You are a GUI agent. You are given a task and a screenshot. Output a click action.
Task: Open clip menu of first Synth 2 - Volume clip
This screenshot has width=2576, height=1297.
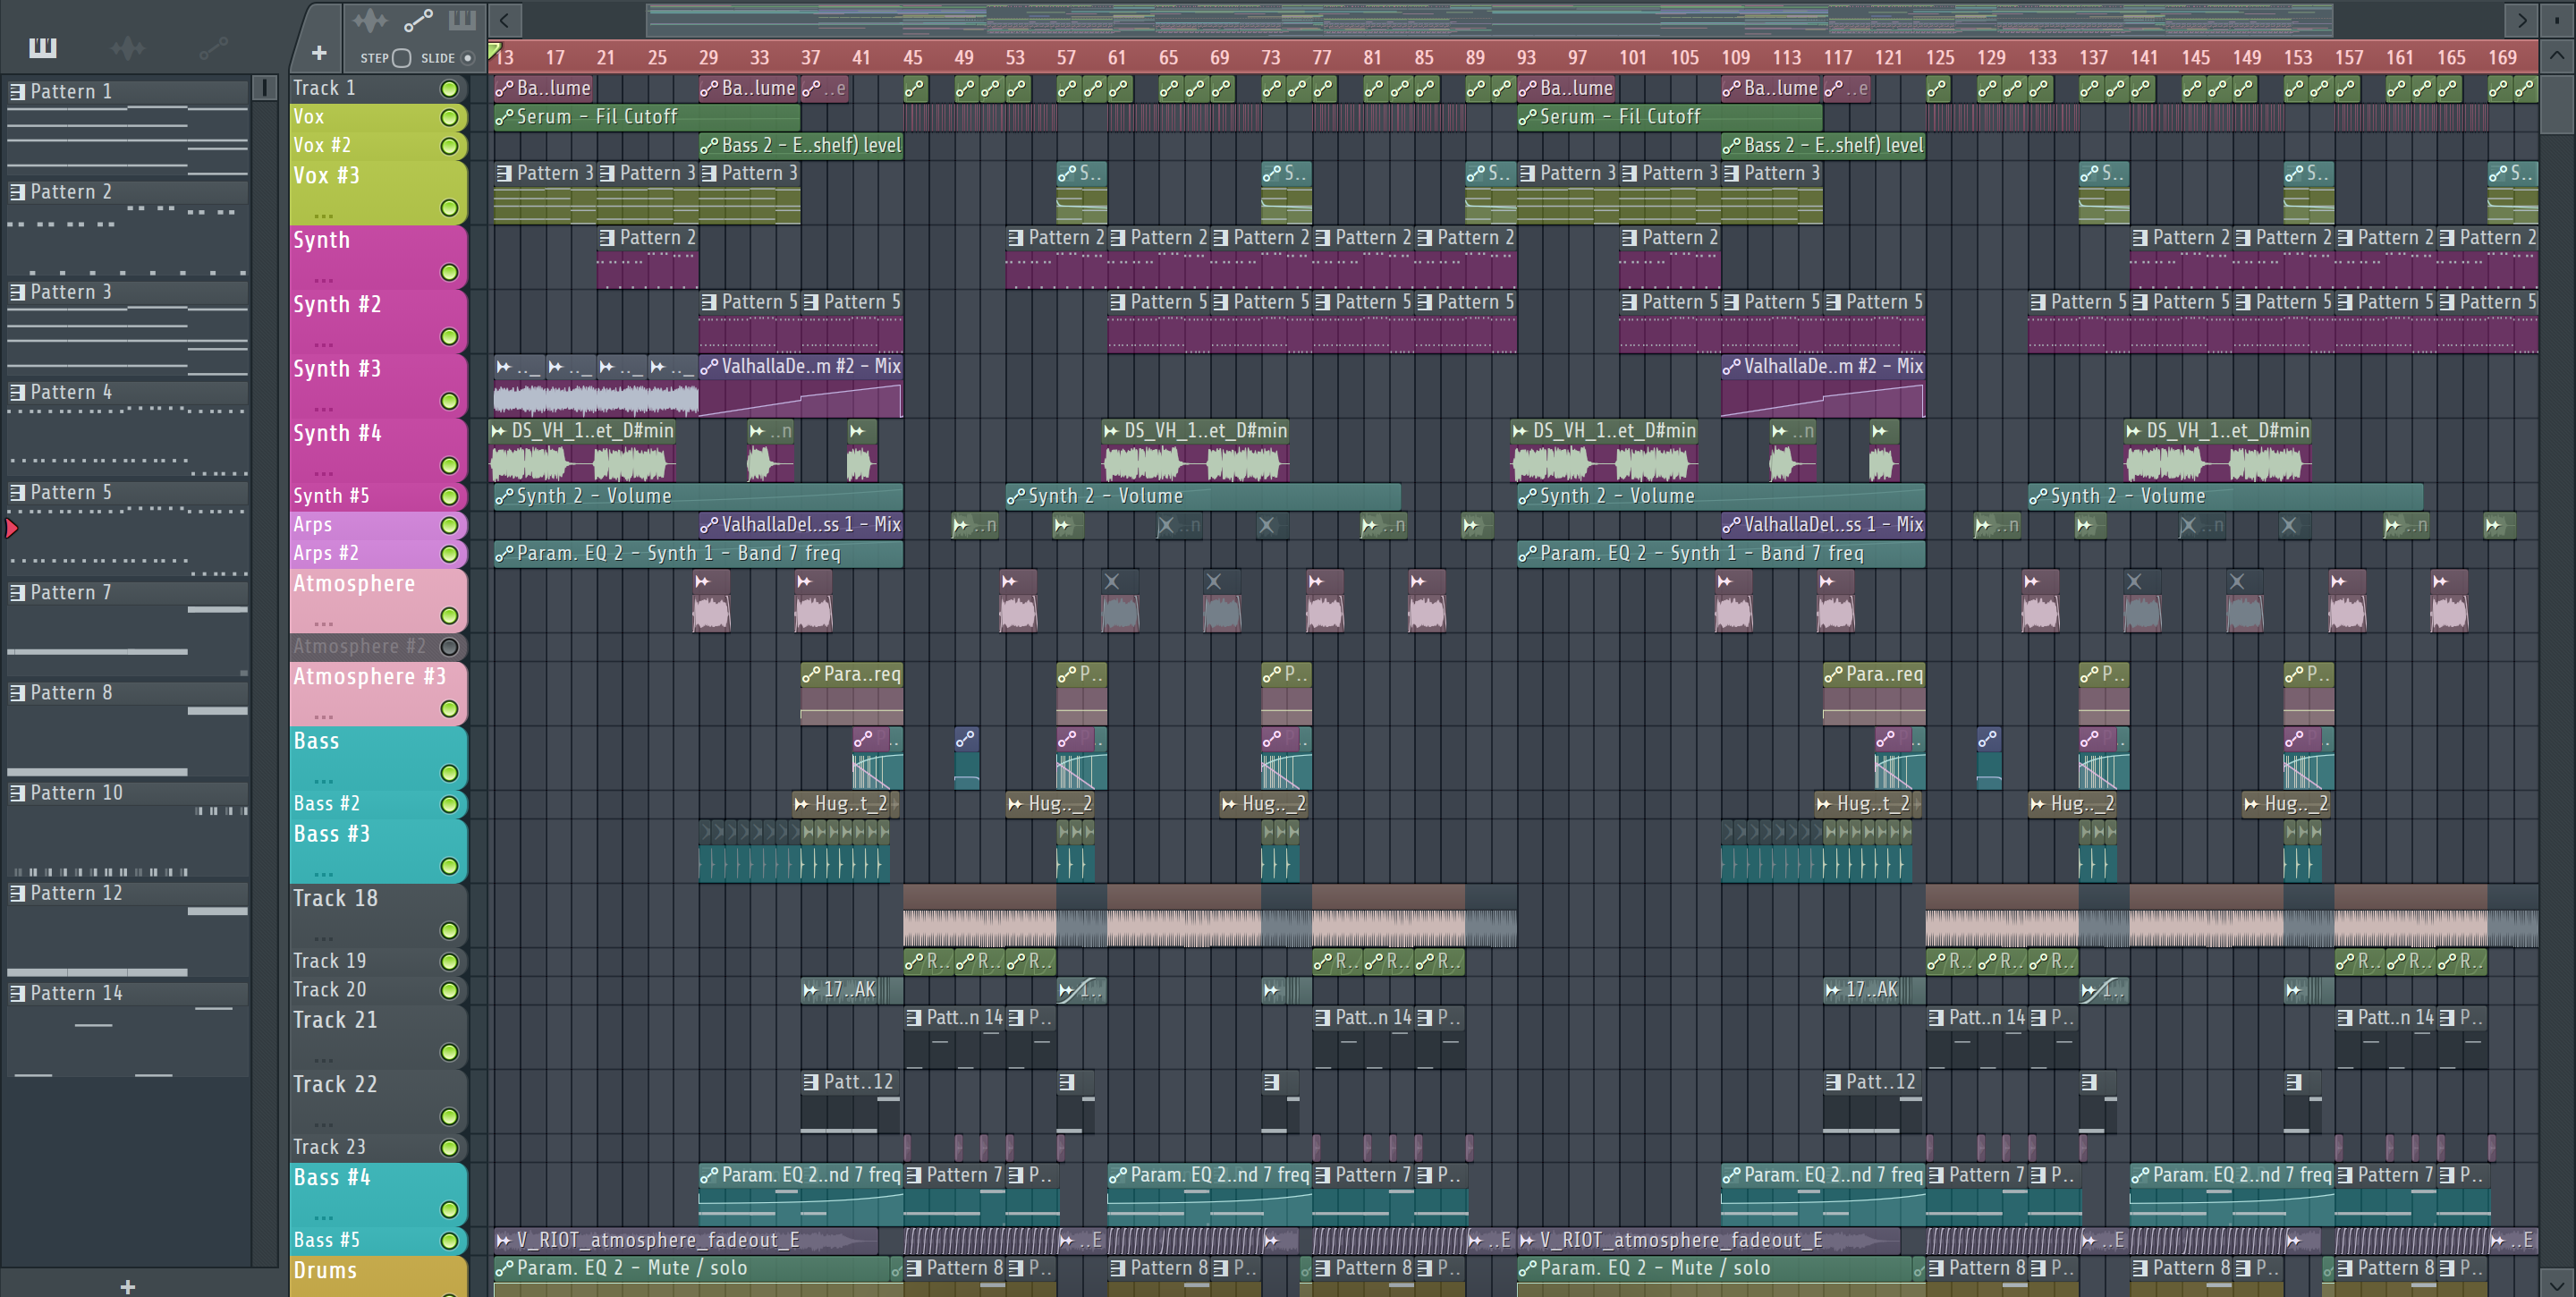pos(505,496)
